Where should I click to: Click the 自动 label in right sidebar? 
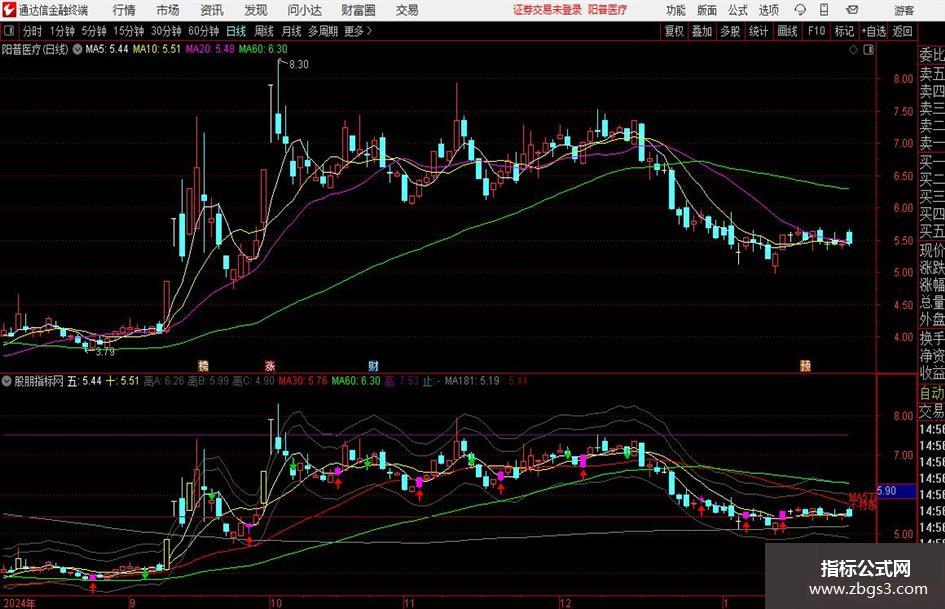pos(932,393)
